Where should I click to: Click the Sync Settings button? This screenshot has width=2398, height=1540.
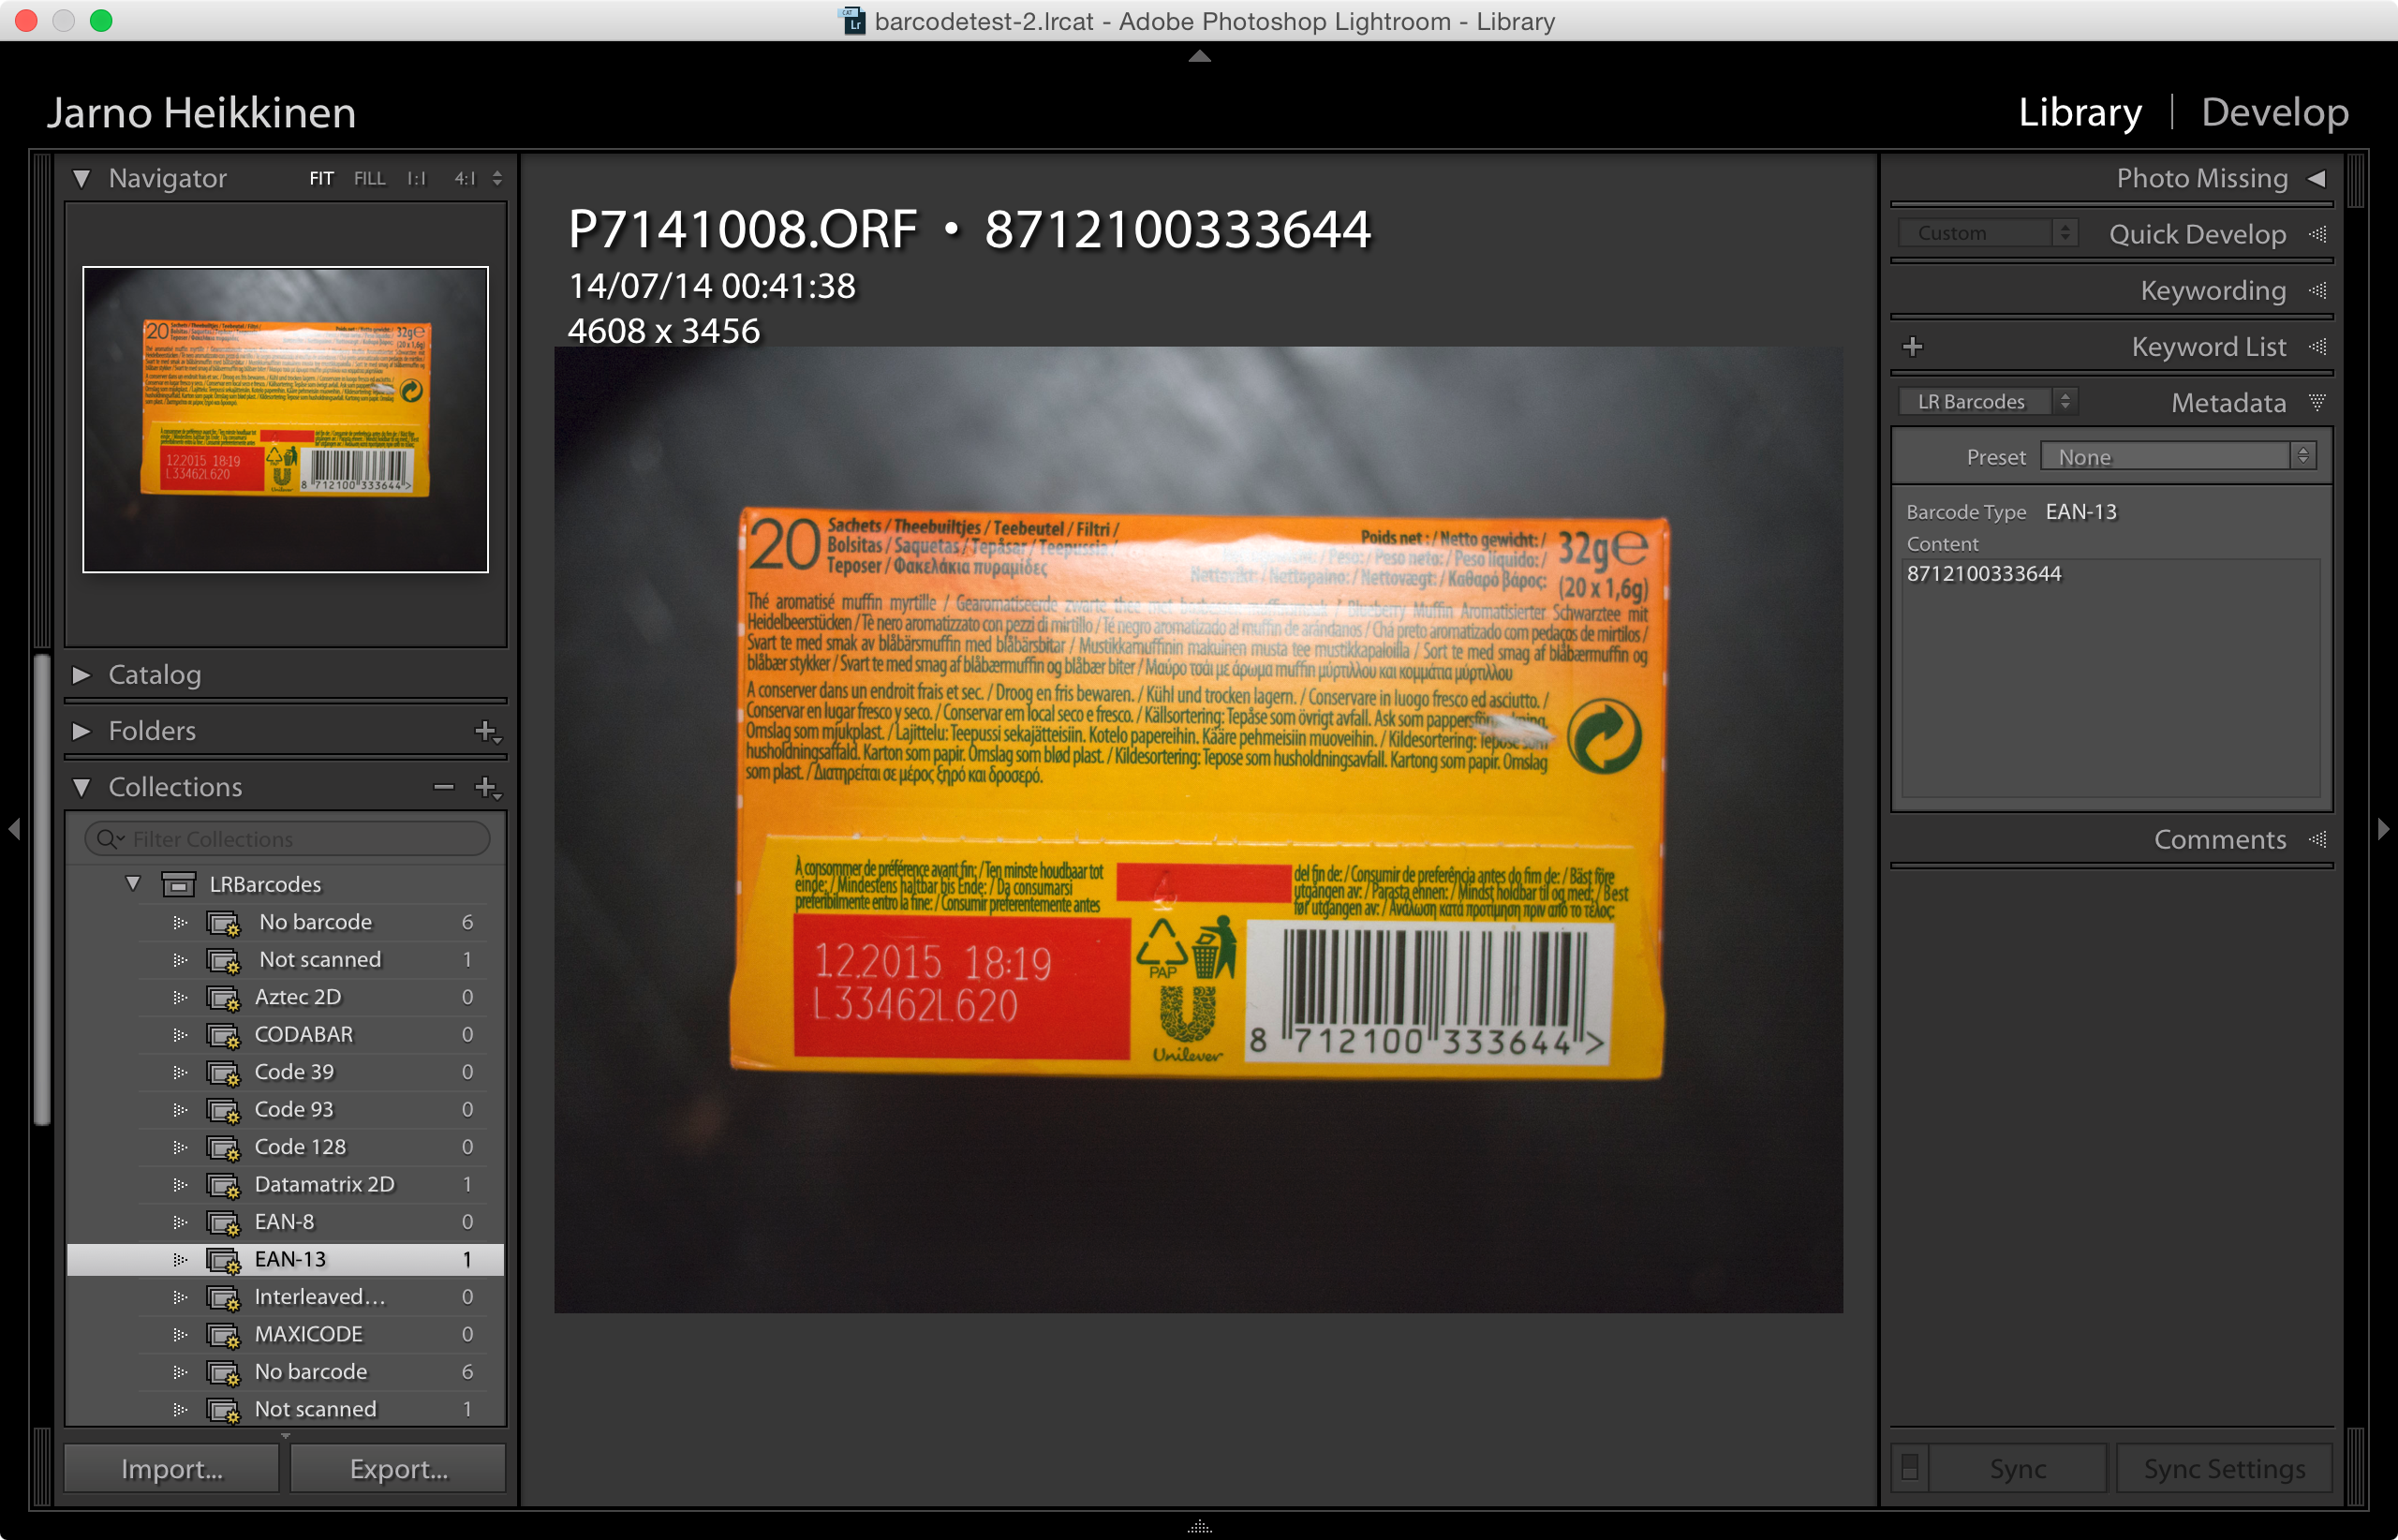[x=2224, y=1468]
